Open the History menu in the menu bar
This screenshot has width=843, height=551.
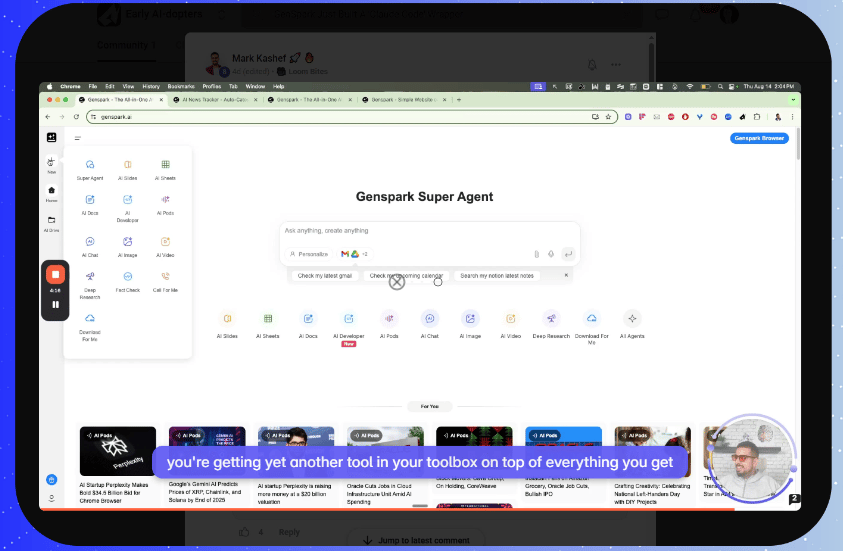tap(151, 87)
